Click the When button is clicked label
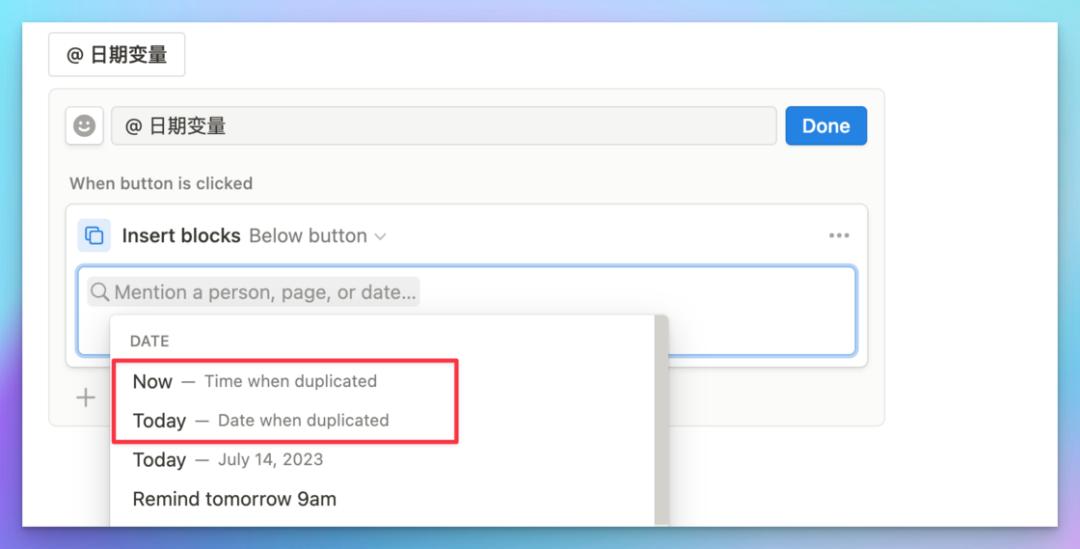 (x=161, y=183)
